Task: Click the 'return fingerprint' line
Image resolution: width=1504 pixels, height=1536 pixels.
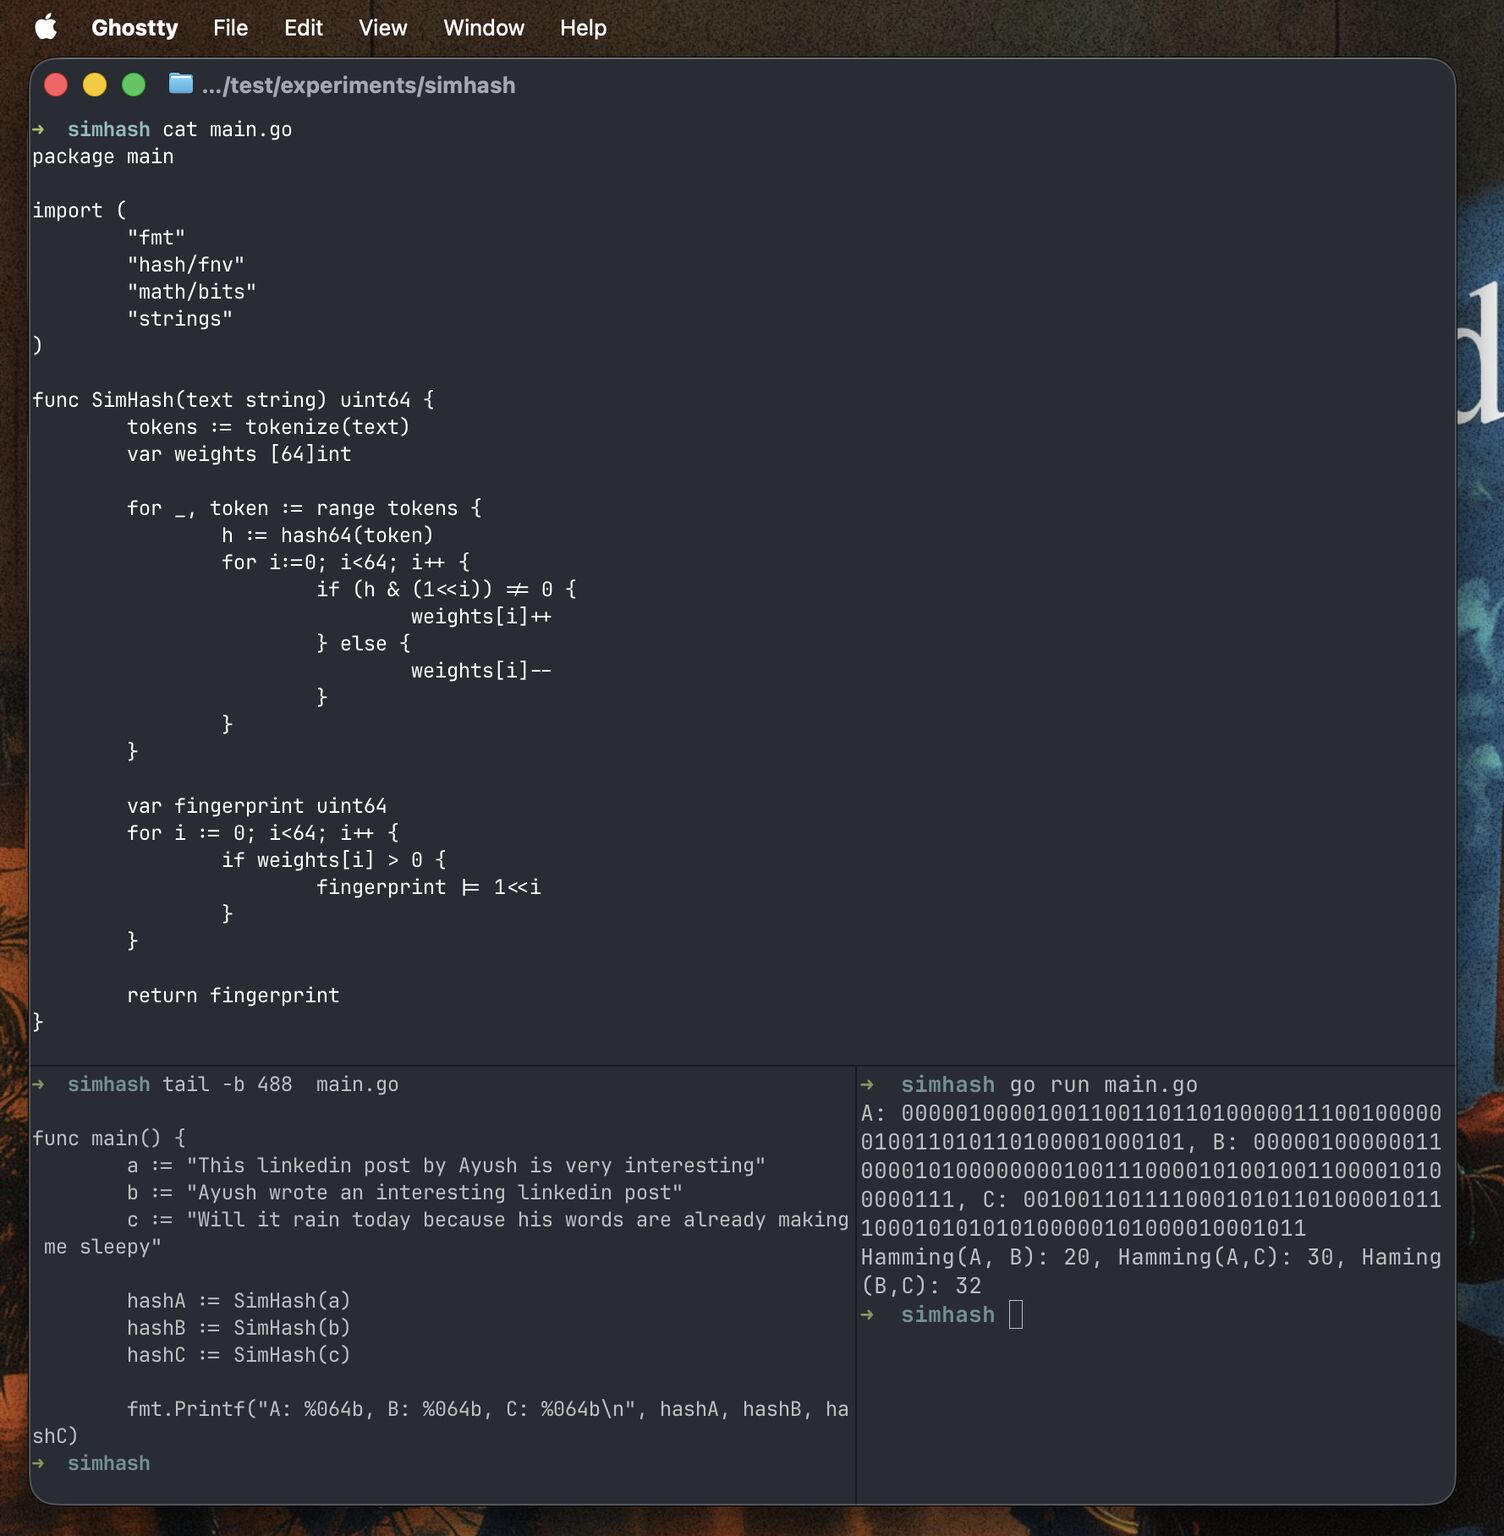Action: click(x=233, y=994)
